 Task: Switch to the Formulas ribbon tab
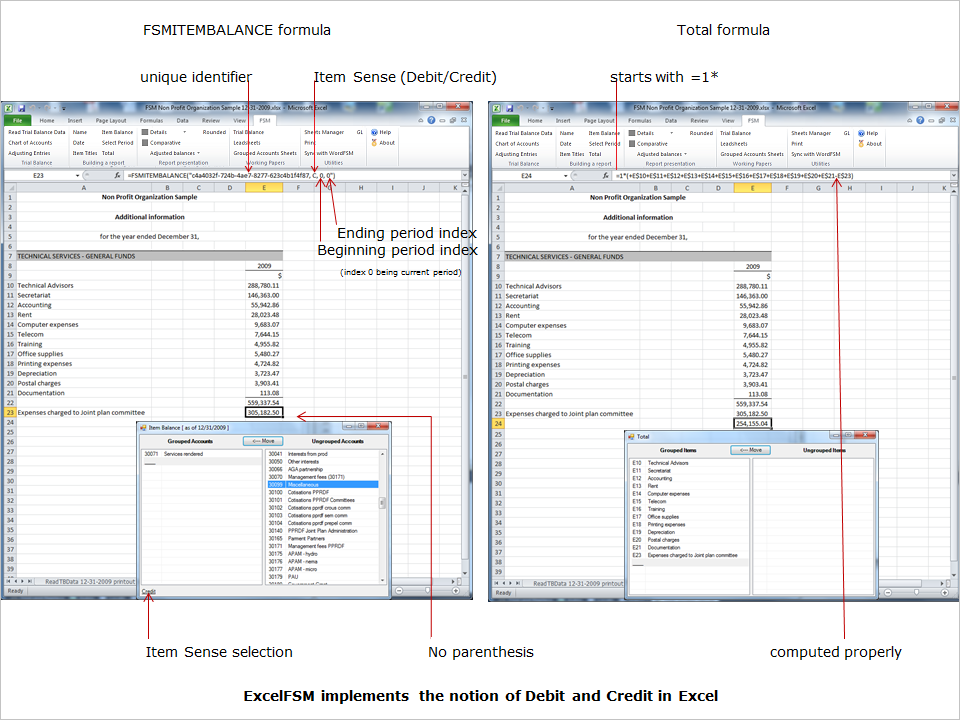pos(154,119)
